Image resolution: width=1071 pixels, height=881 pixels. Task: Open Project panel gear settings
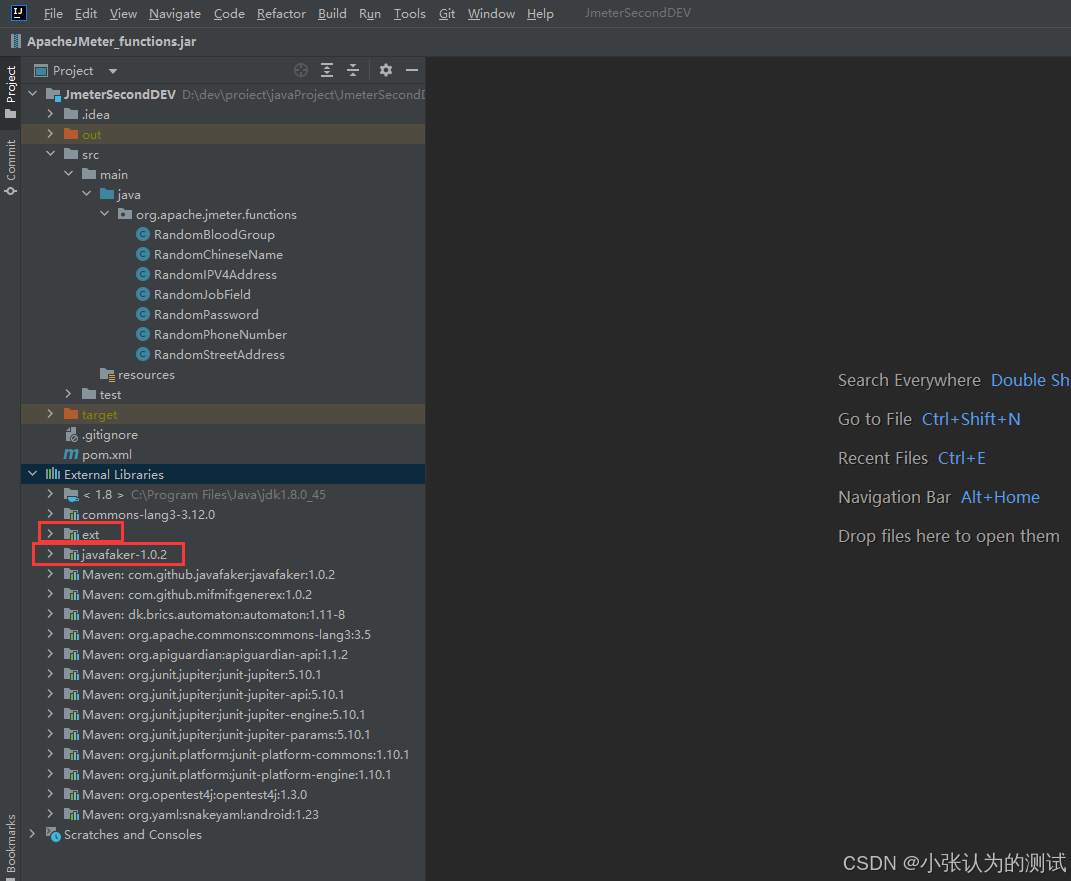(x=386, y=70)
